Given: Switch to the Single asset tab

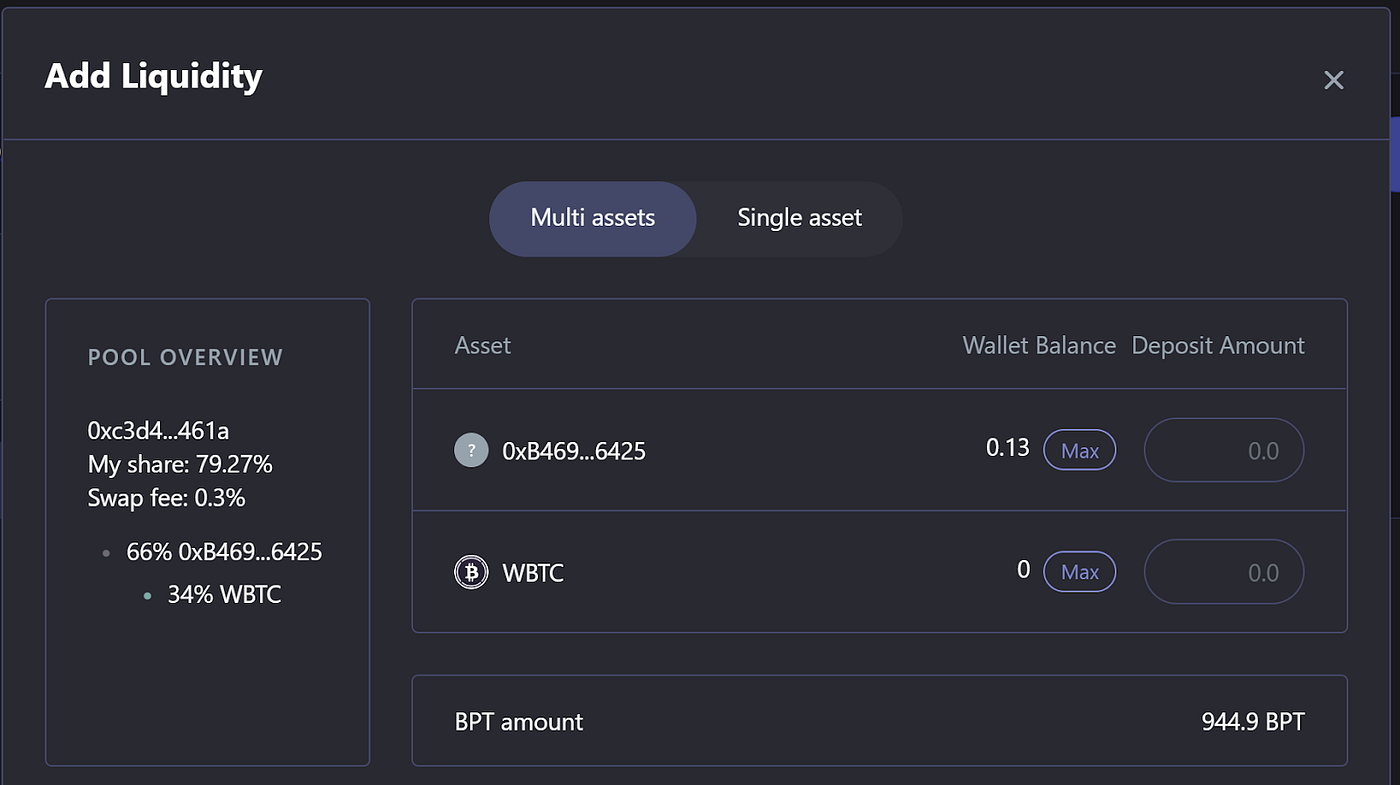Looking at the screenshot, I should 799,218.
